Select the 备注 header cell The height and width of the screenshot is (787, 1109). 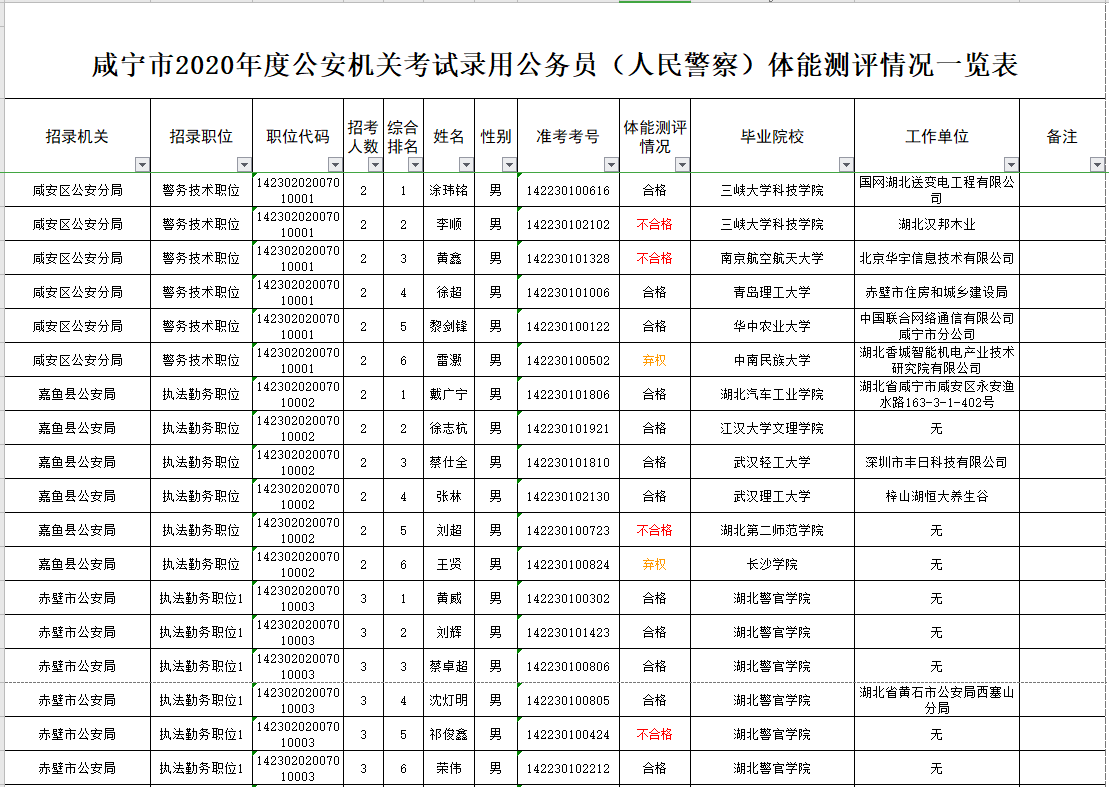[x=1062, y=136]
